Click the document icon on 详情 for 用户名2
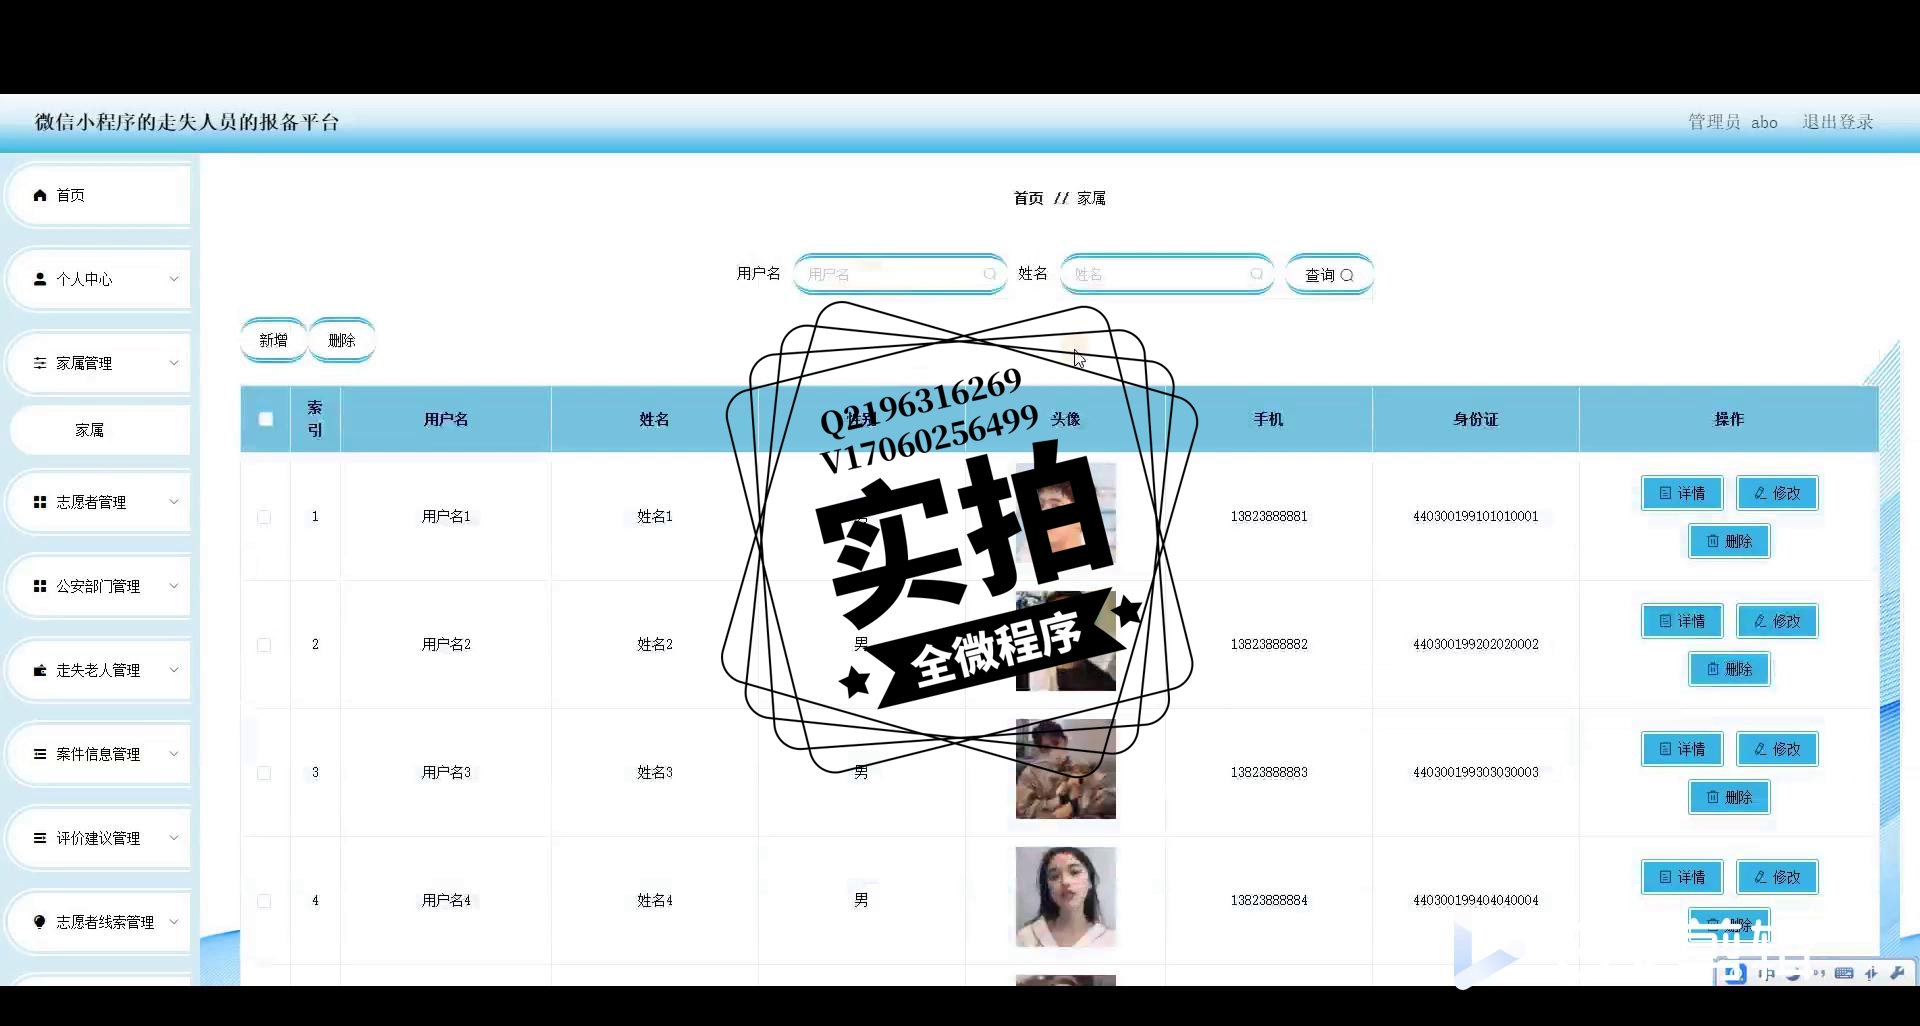This screenshot has height=1026, width=1920. click(x=1665, y=621)
